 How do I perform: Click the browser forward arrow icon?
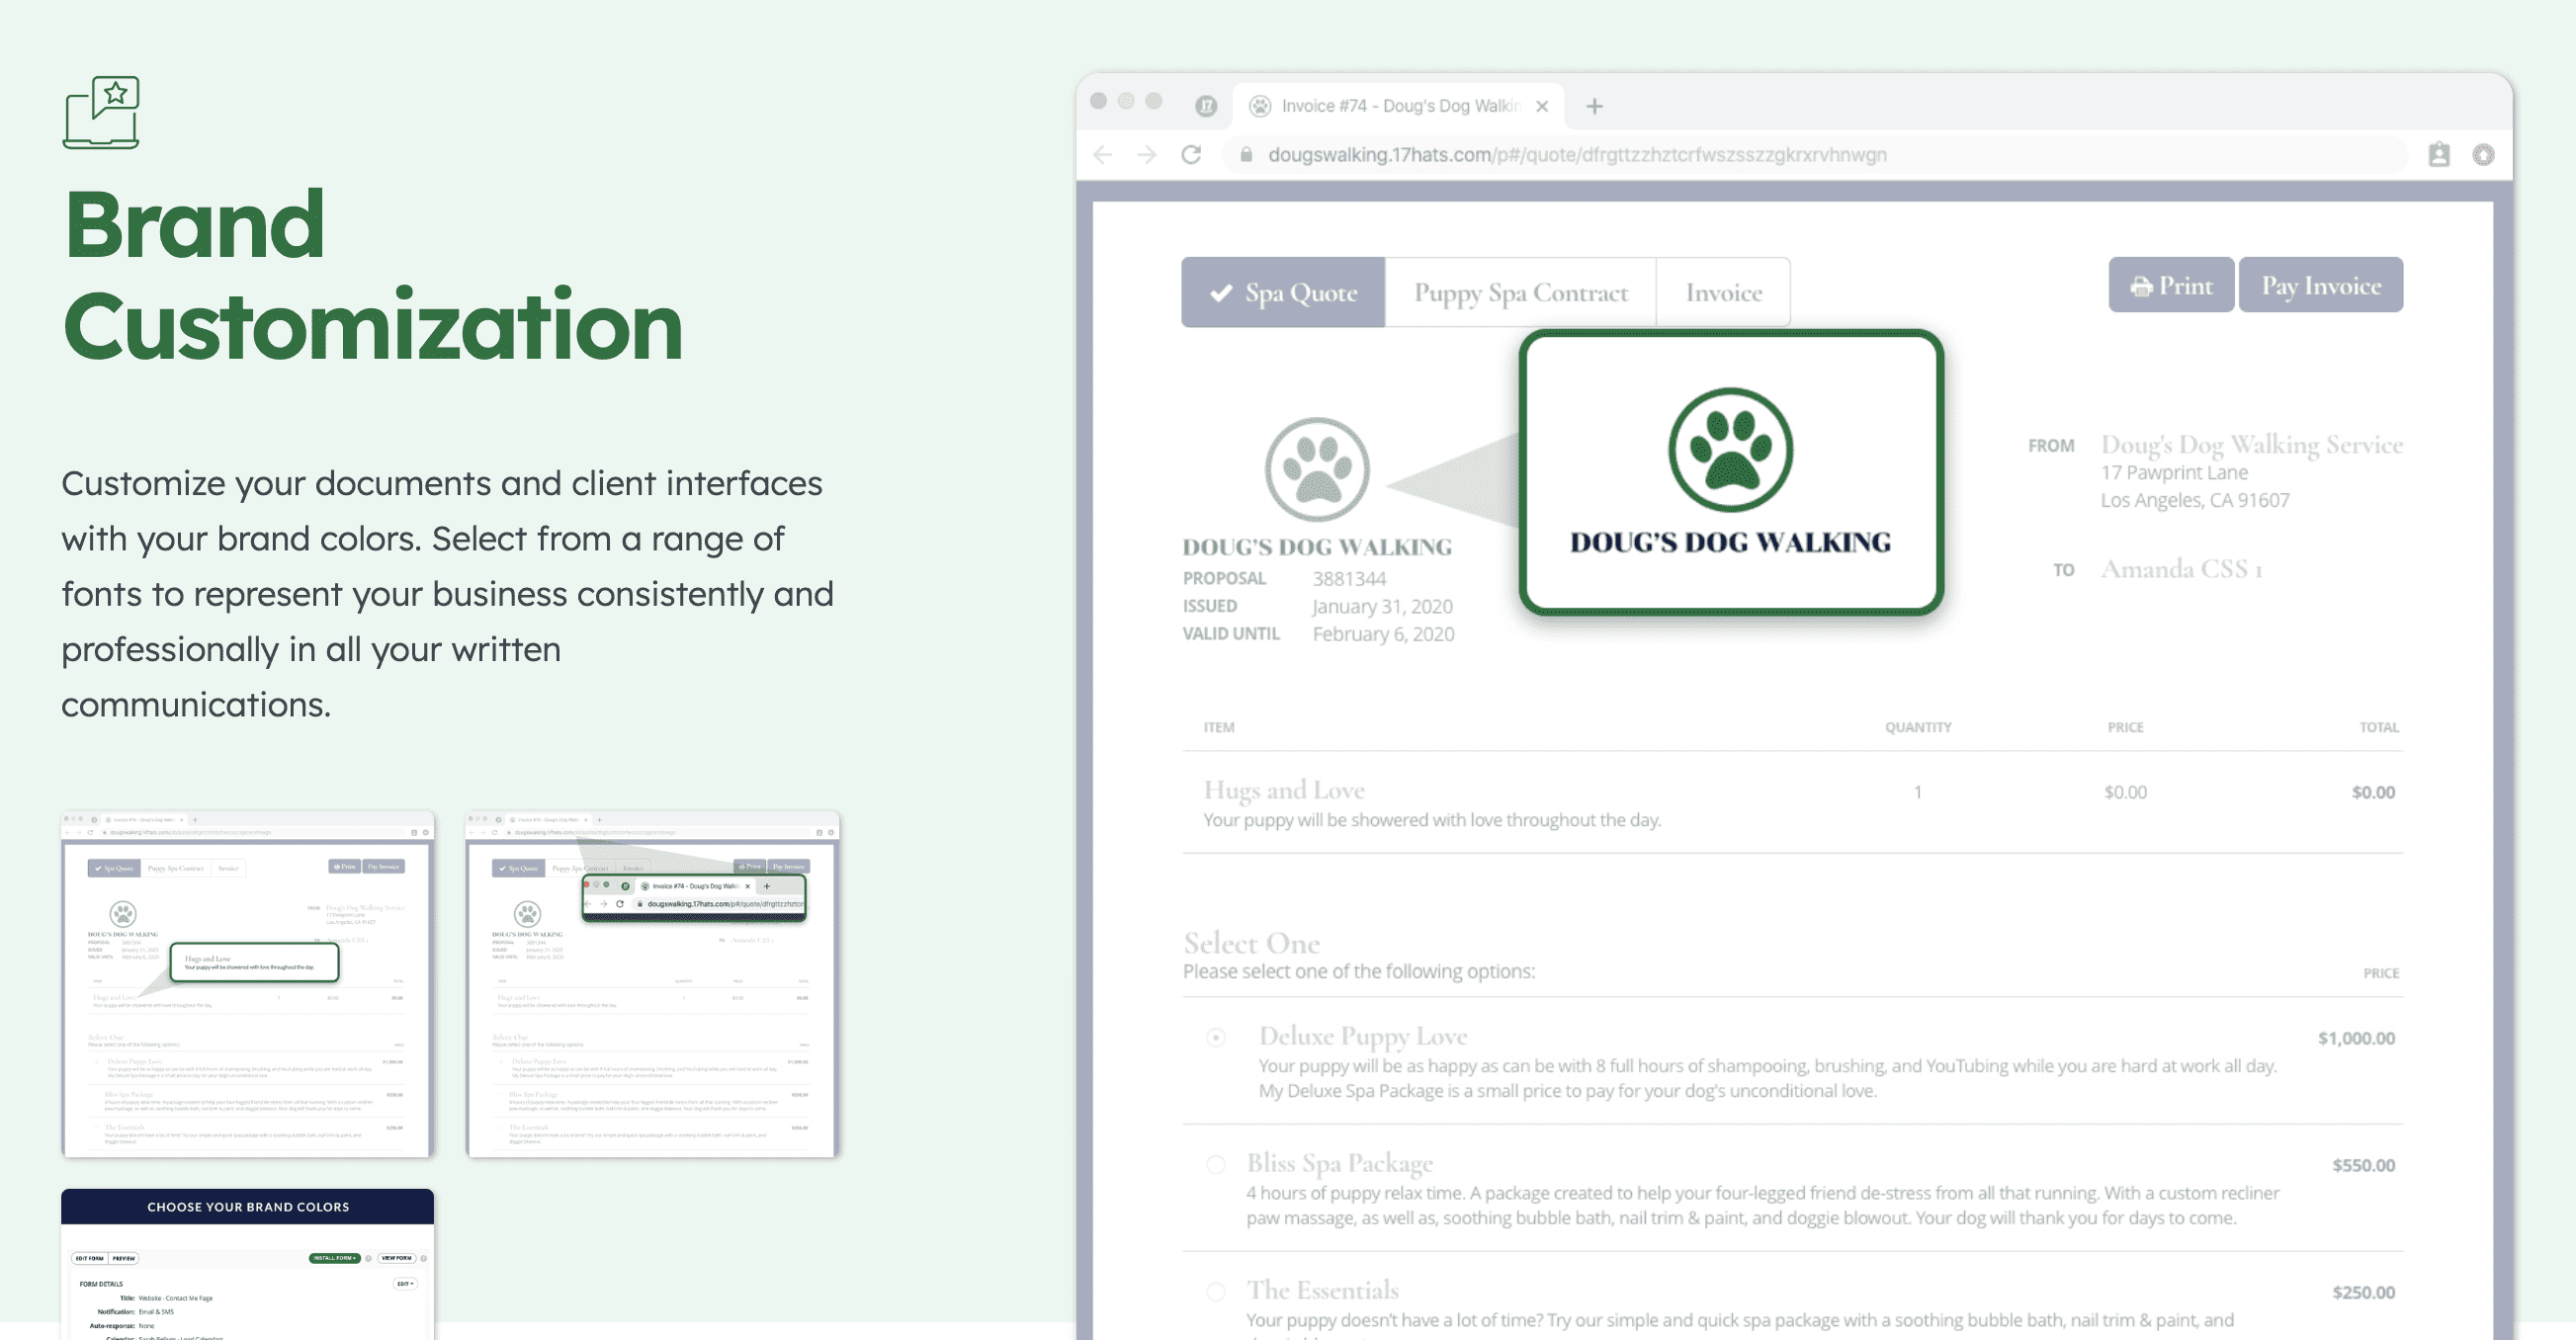click(1147, 155)
